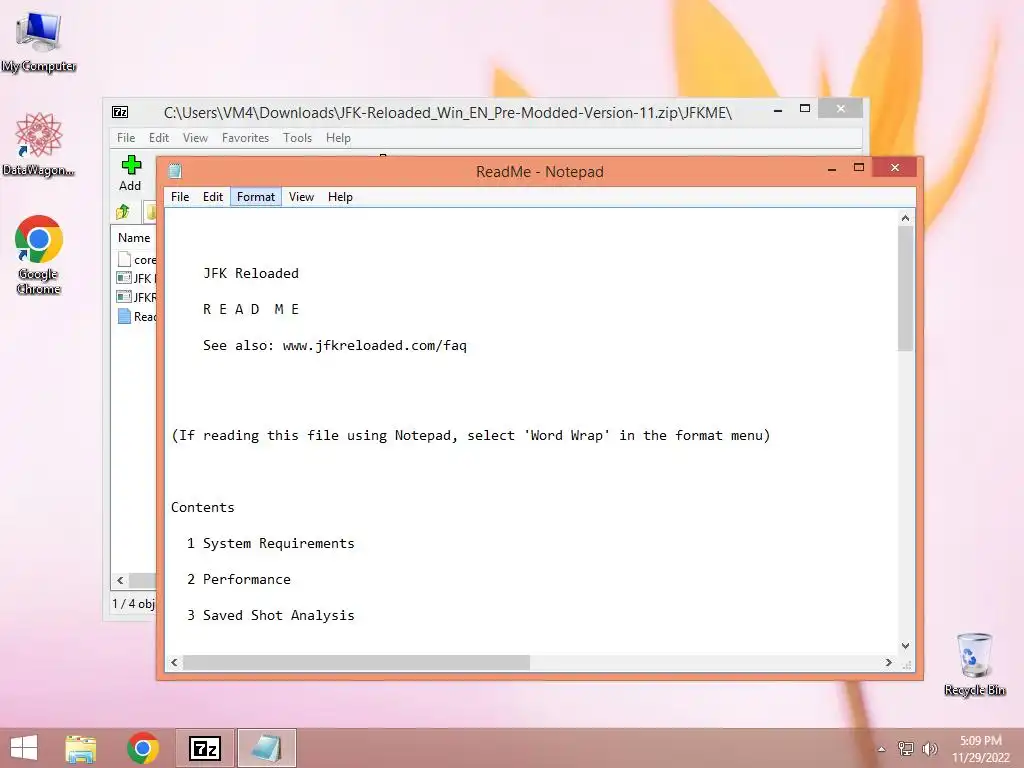Open My Computer desktop icon
The height and width of the screenshot is (768, 1024).
(x=39, y=41)
